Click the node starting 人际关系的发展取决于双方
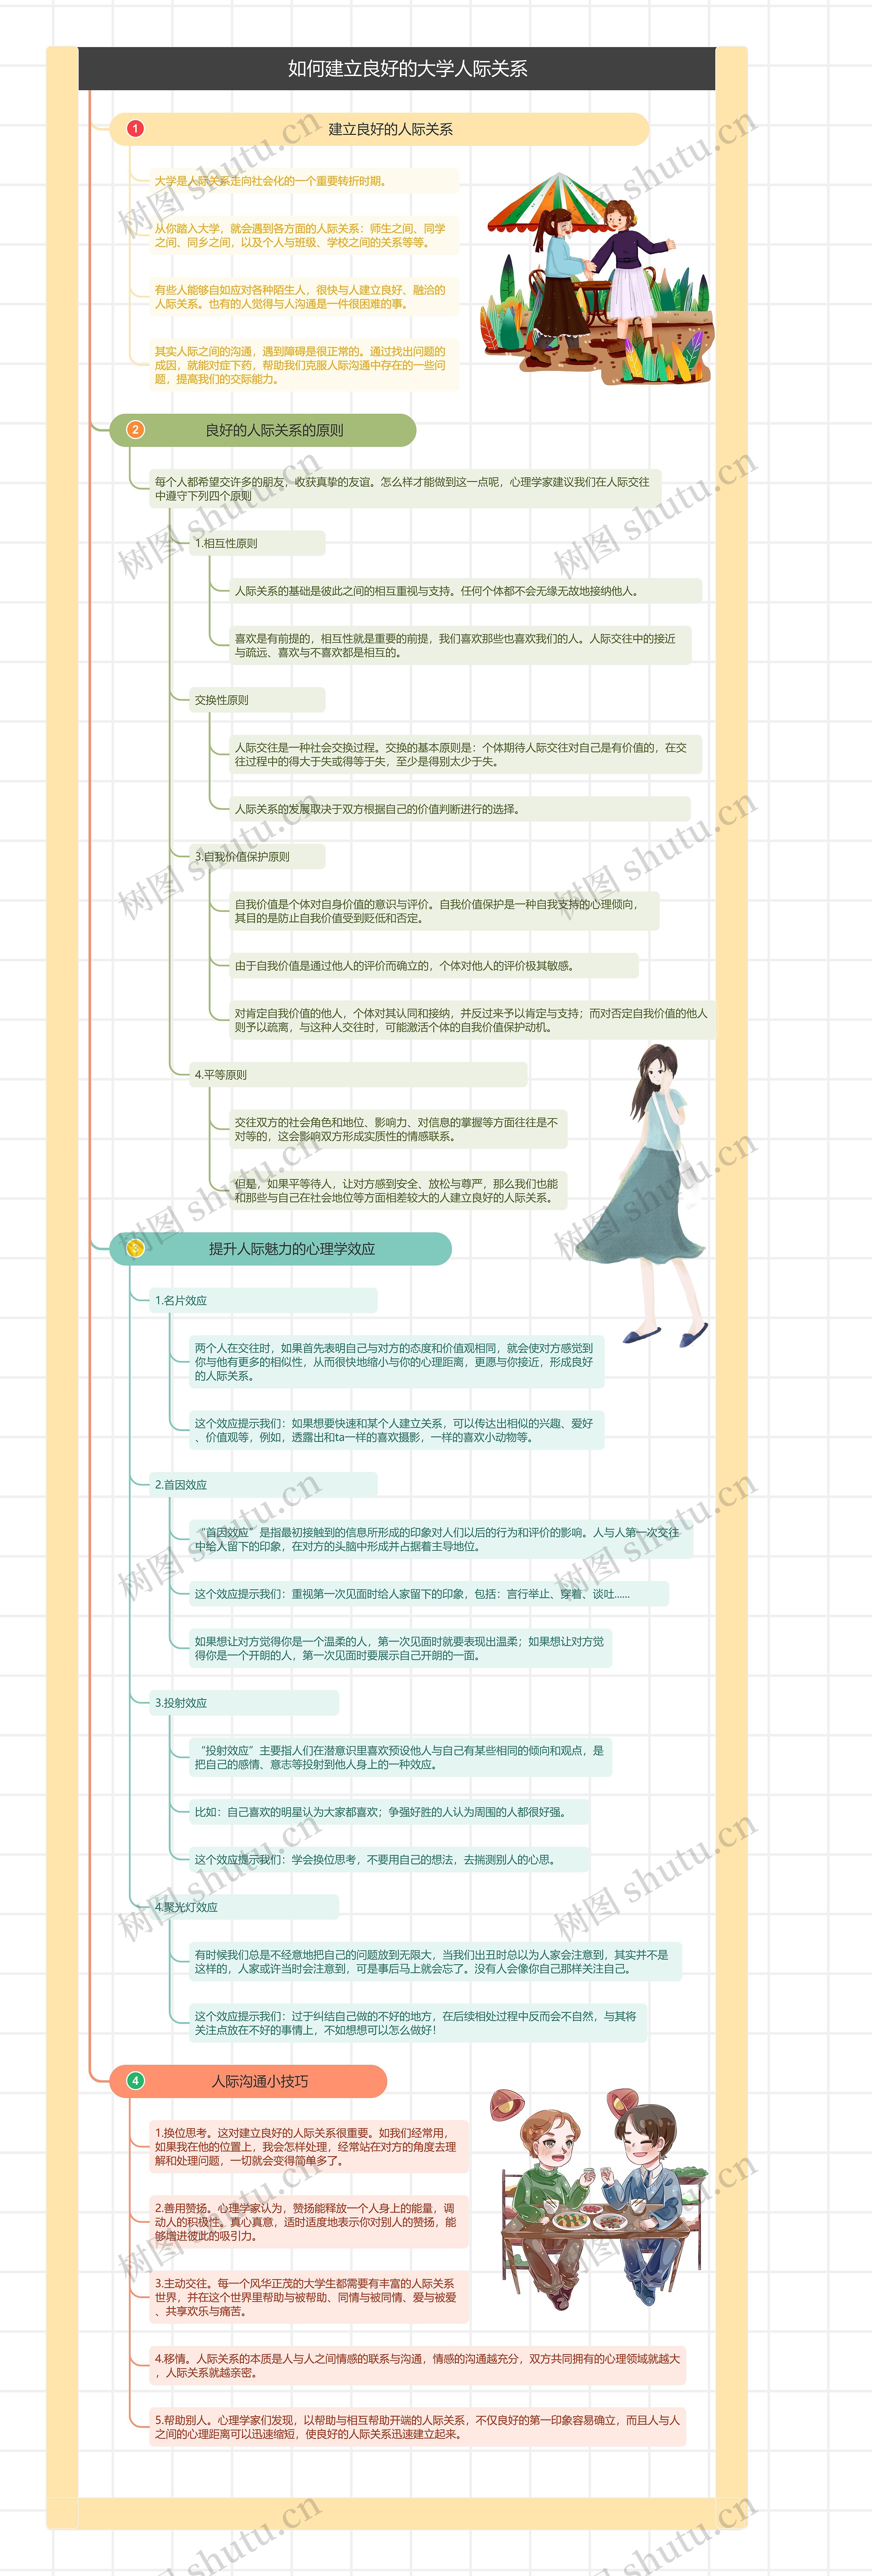The width and height of the screenshot is (872, 2576). 460,809
